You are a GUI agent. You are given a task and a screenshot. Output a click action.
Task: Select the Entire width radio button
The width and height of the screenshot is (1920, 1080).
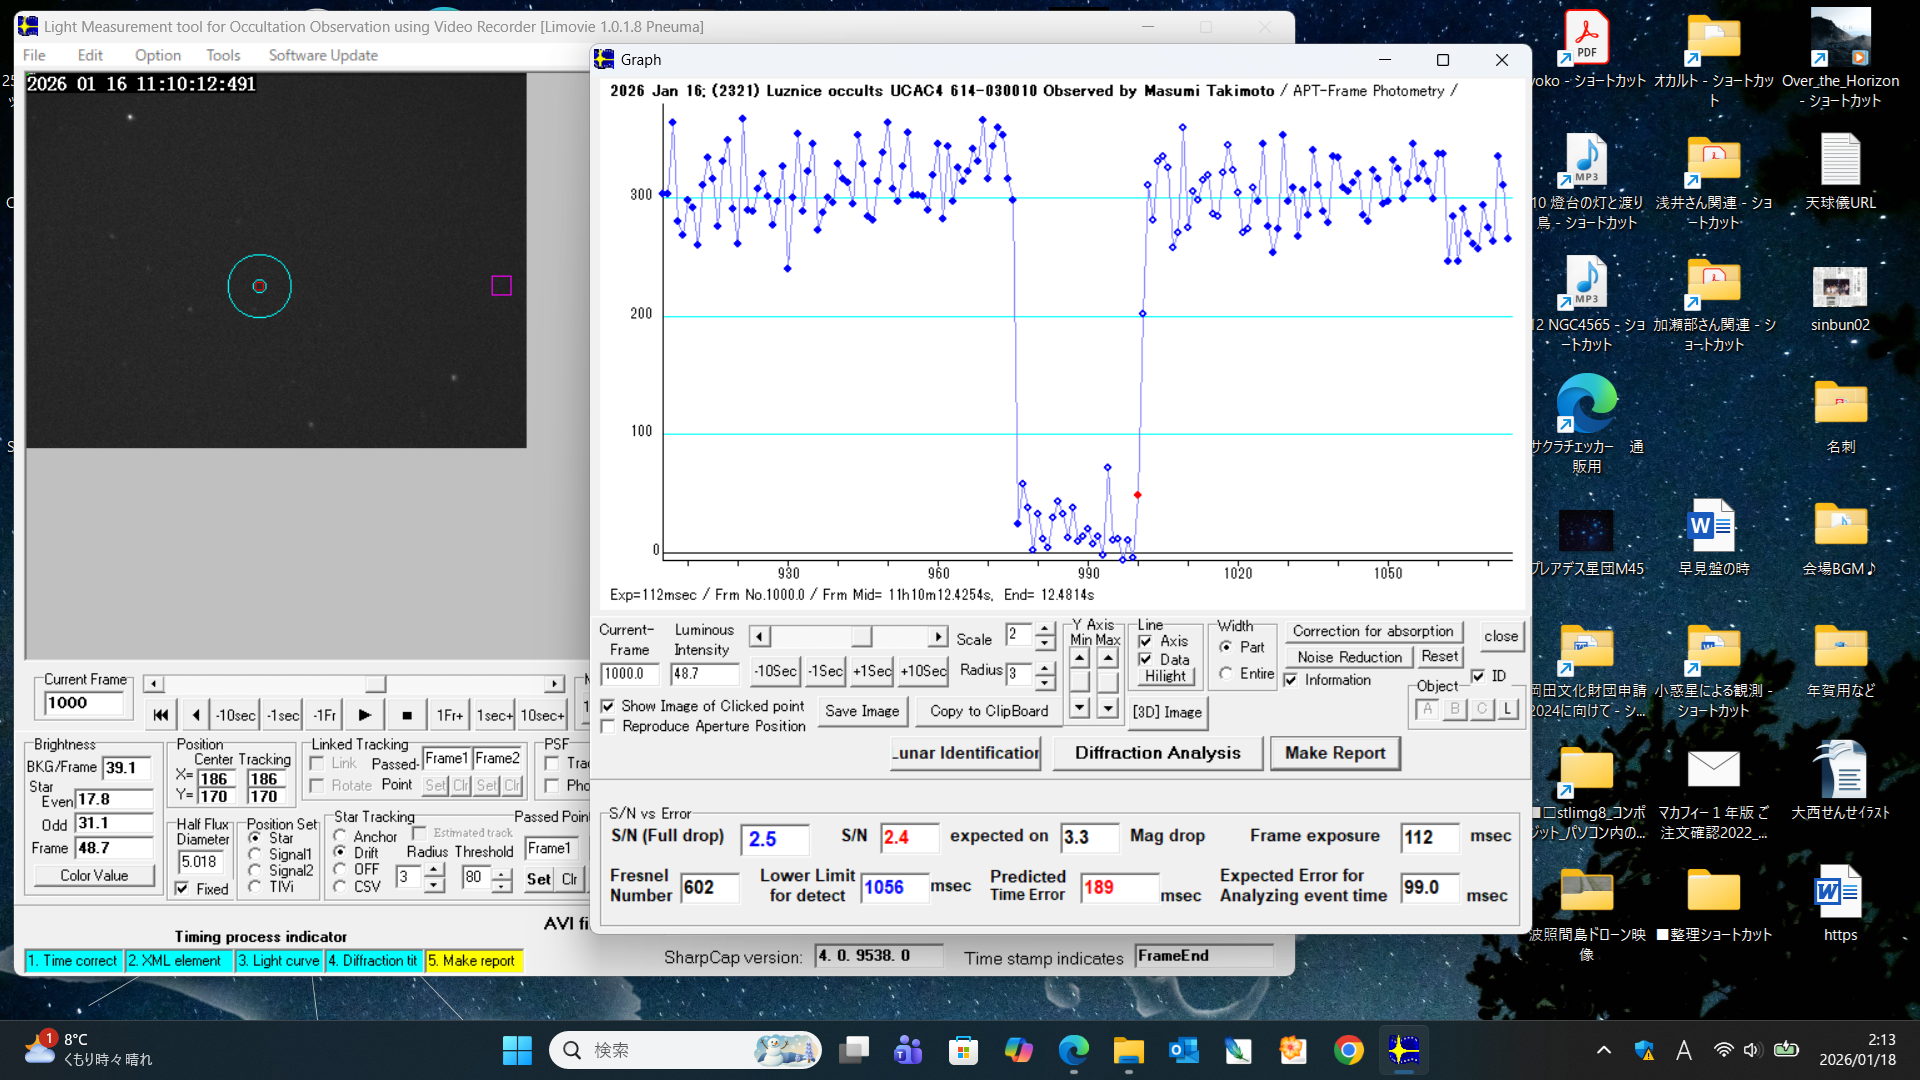point(1226,674)
